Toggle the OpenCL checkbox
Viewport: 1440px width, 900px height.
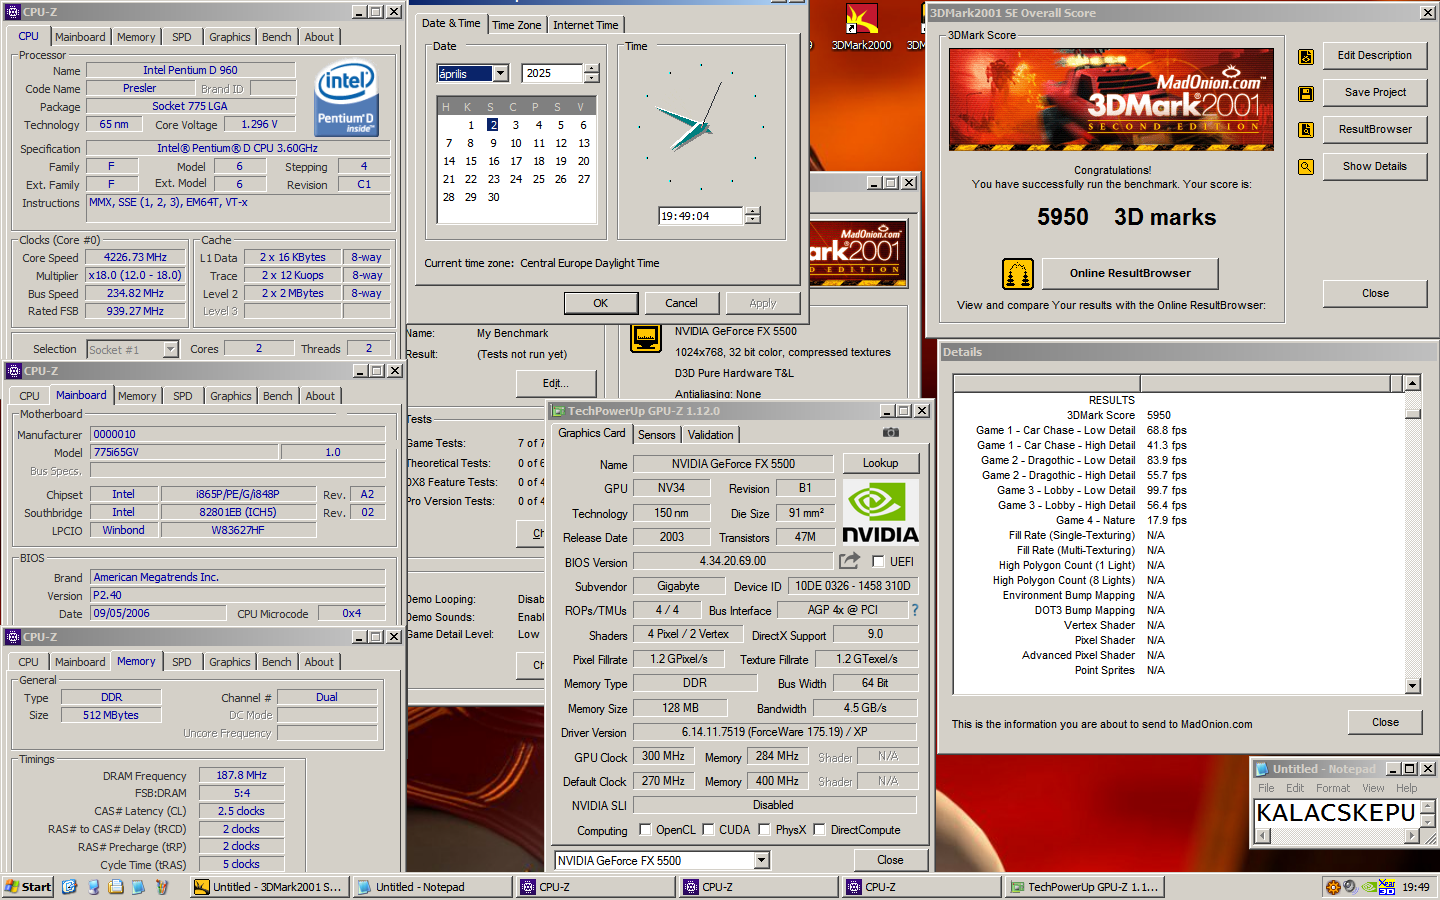tap(645, 829)
